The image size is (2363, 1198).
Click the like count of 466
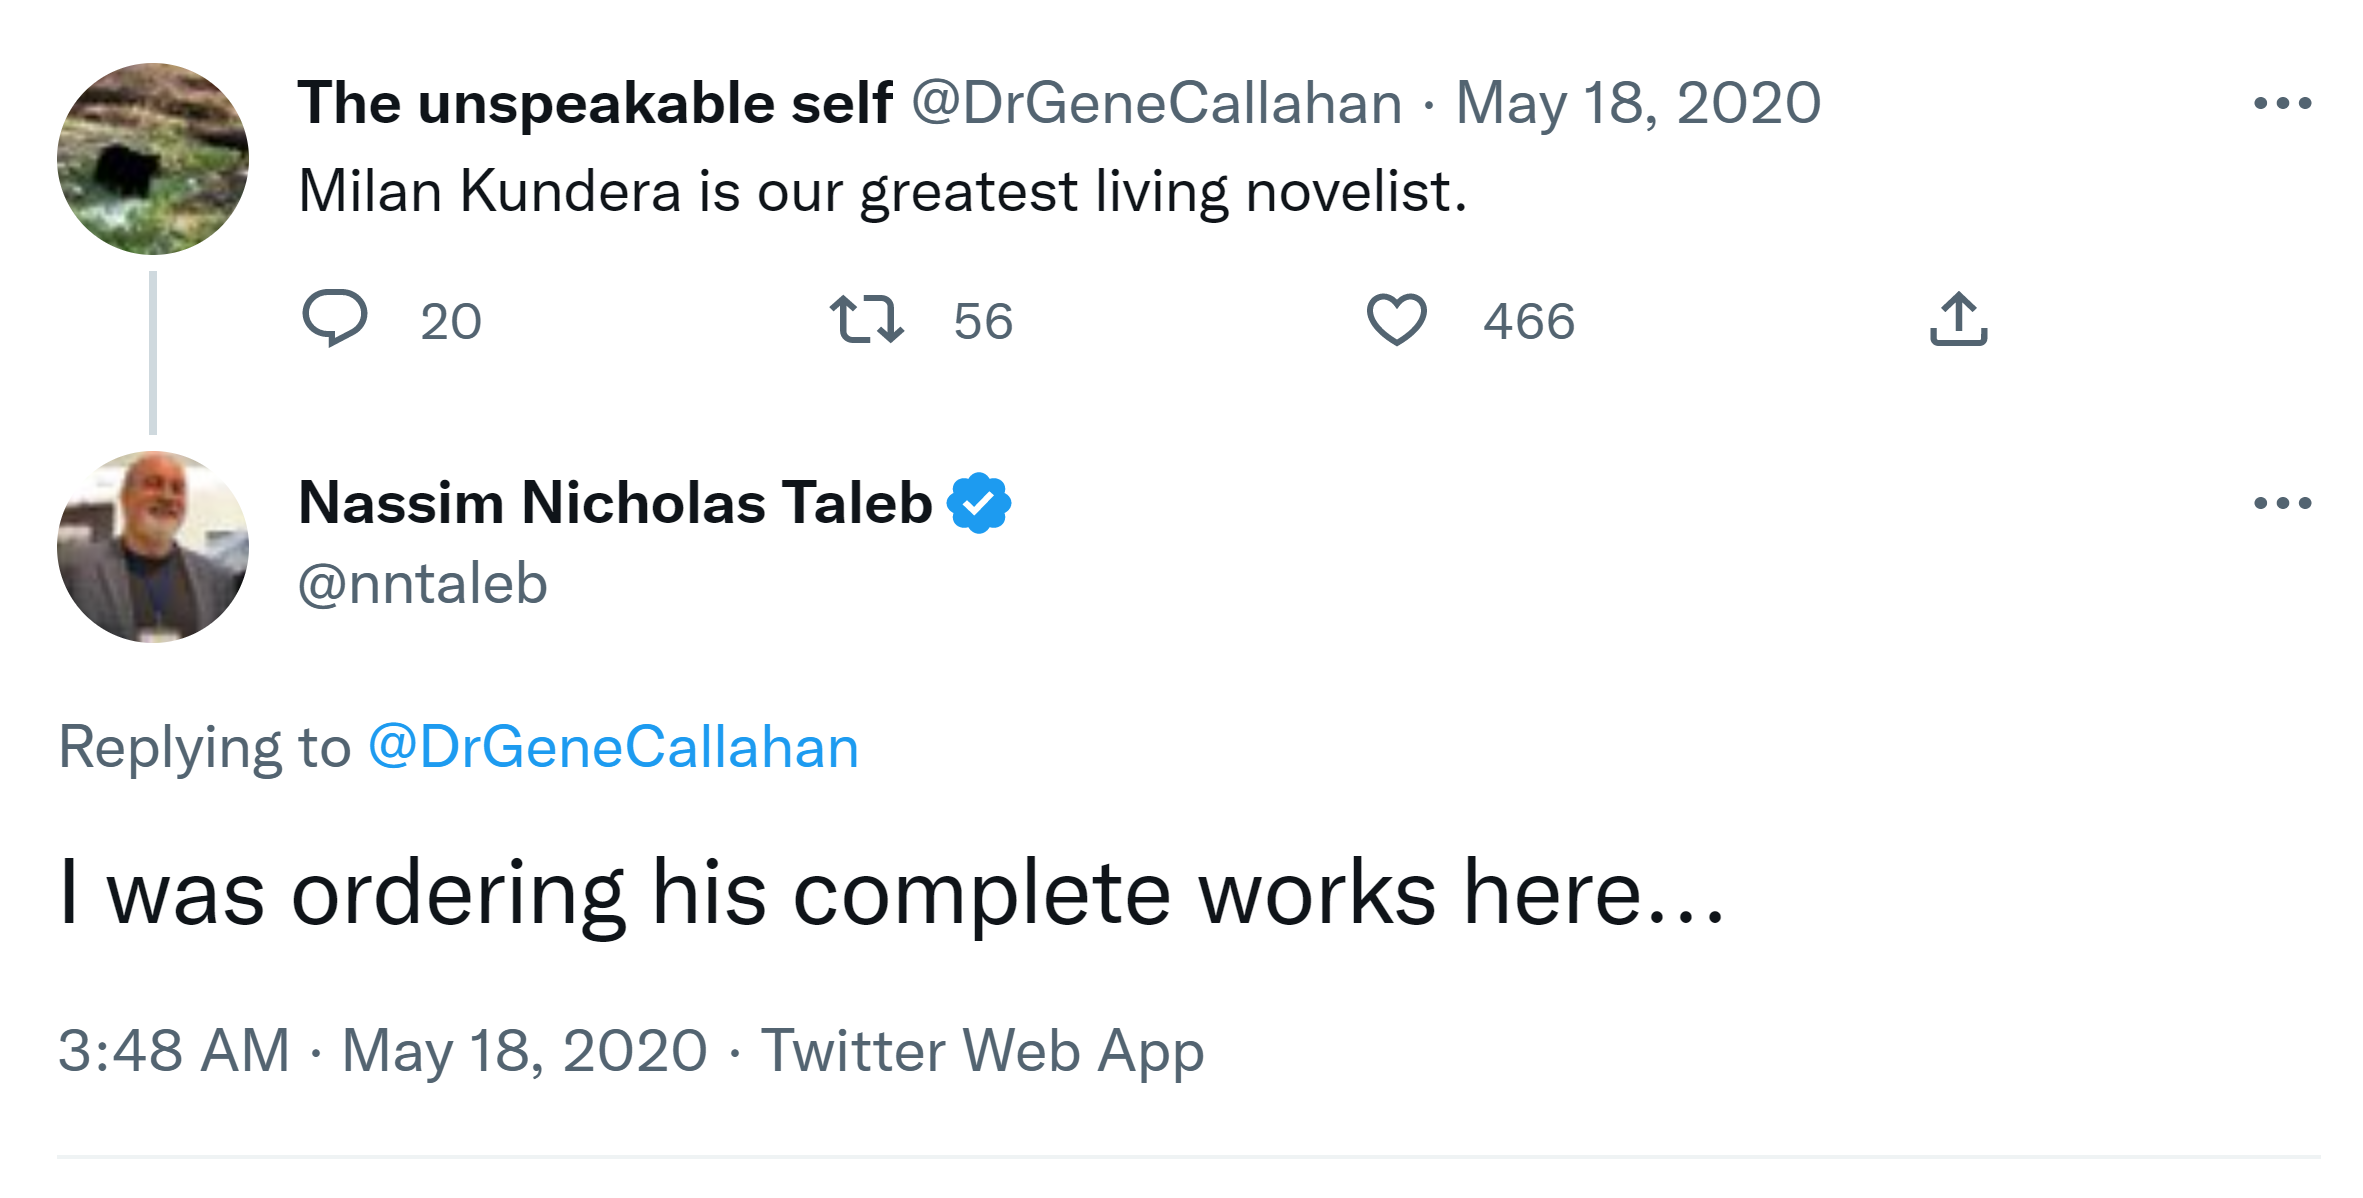click(x=1529, y=321)
